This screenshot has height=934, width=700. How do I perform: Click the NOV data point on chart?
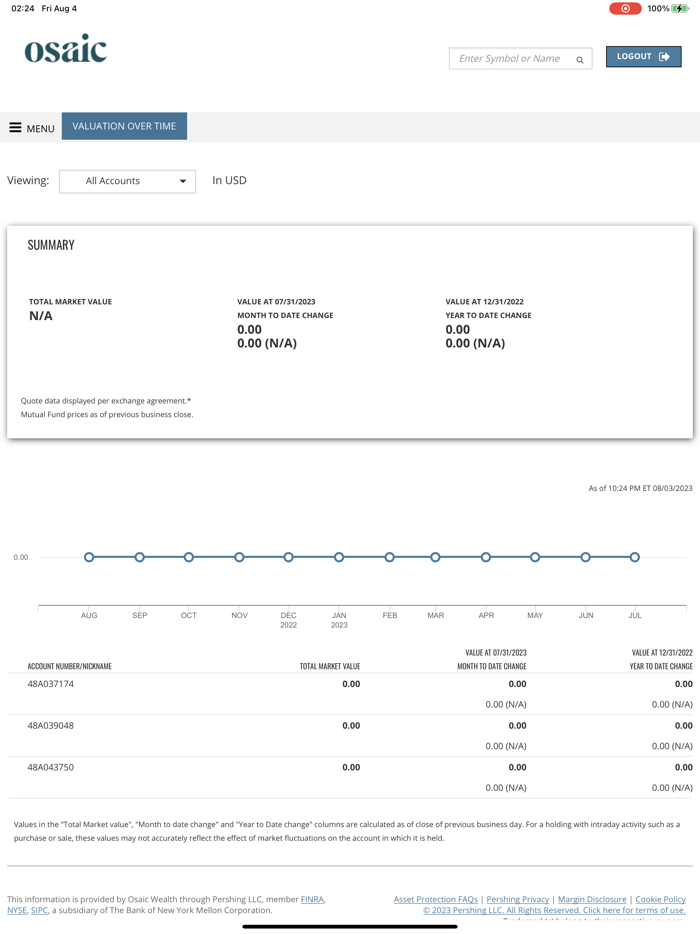click(x=239, y=558)
